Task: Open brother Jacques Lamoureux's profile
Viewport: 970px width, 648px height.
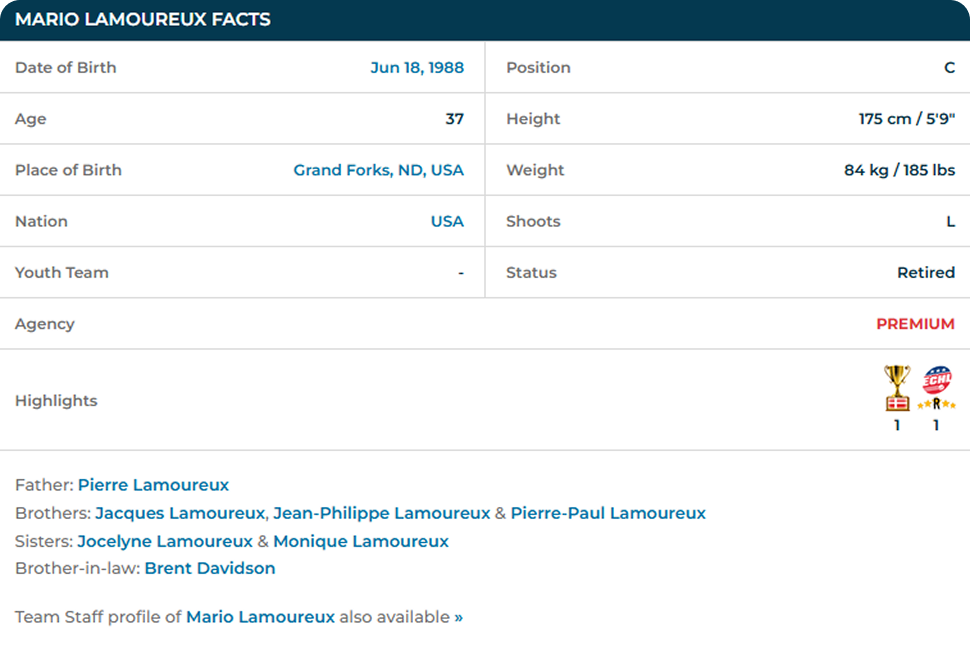Action: [180, 513]
